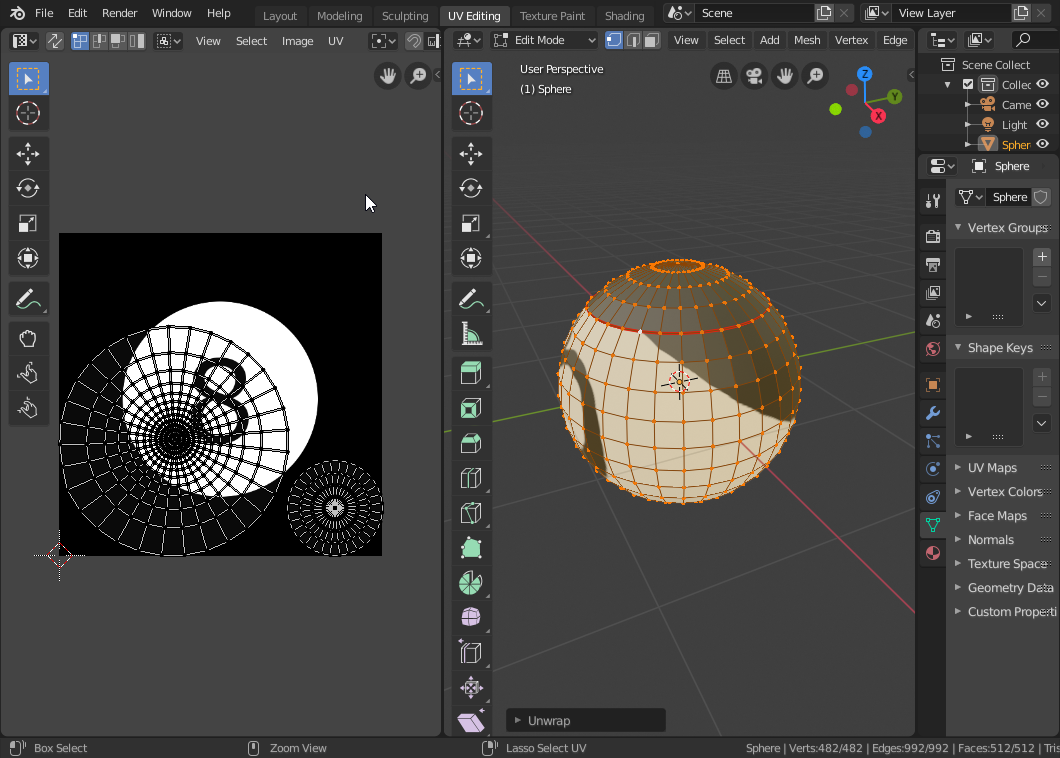Toggle Collection exclude checkbox in outliner
This screenshot has height=758, width=1060.
click(x=968, y=85)
